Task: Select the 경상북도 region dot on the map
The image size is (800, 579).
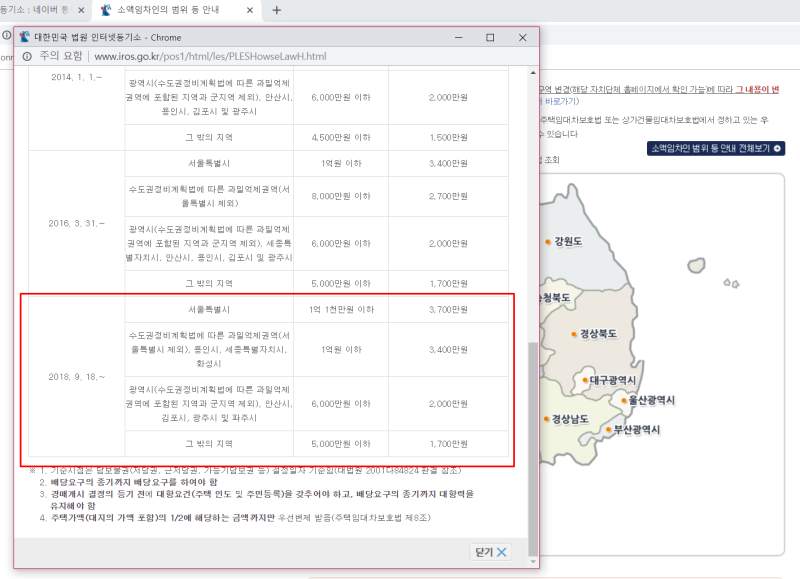Action: pos(573,332)
